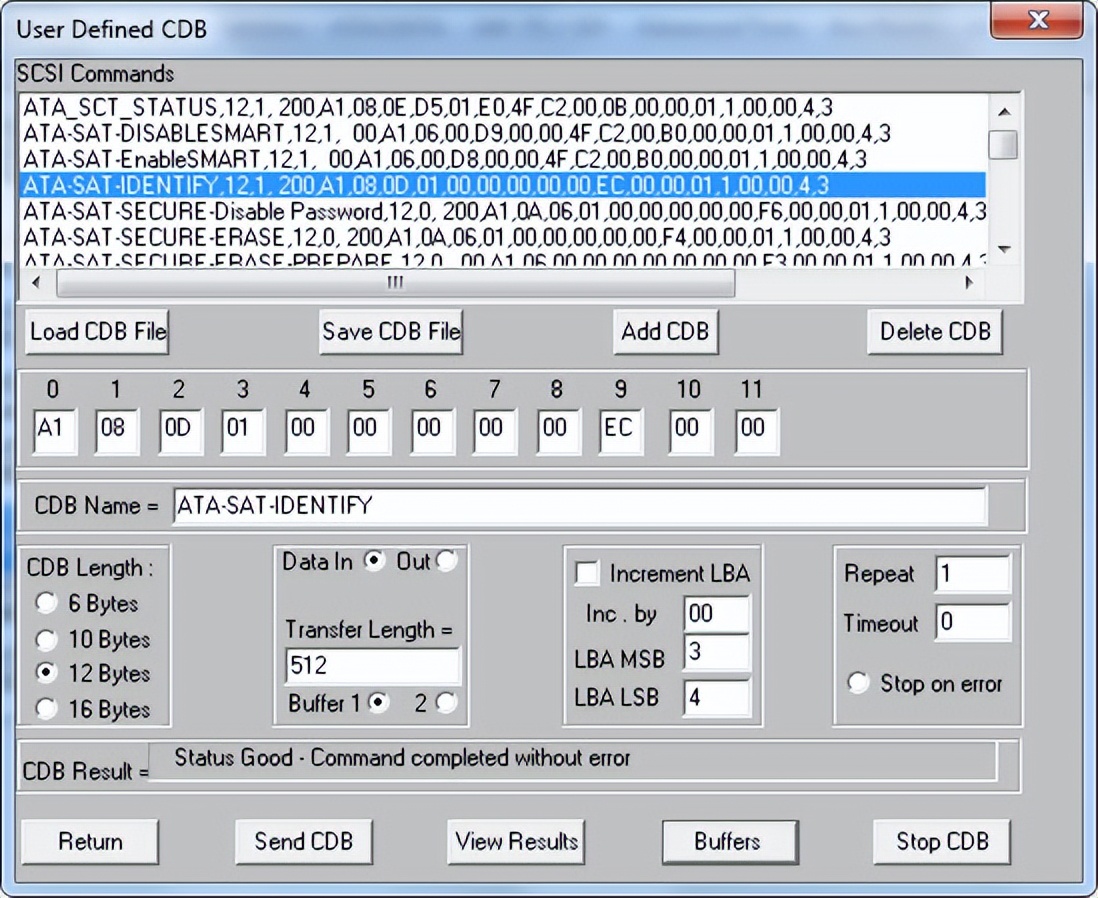The width and height of the screenshot is (1098, 898).
Task: Click Send CDB to execute the command
Action: (x=304, y=841)
